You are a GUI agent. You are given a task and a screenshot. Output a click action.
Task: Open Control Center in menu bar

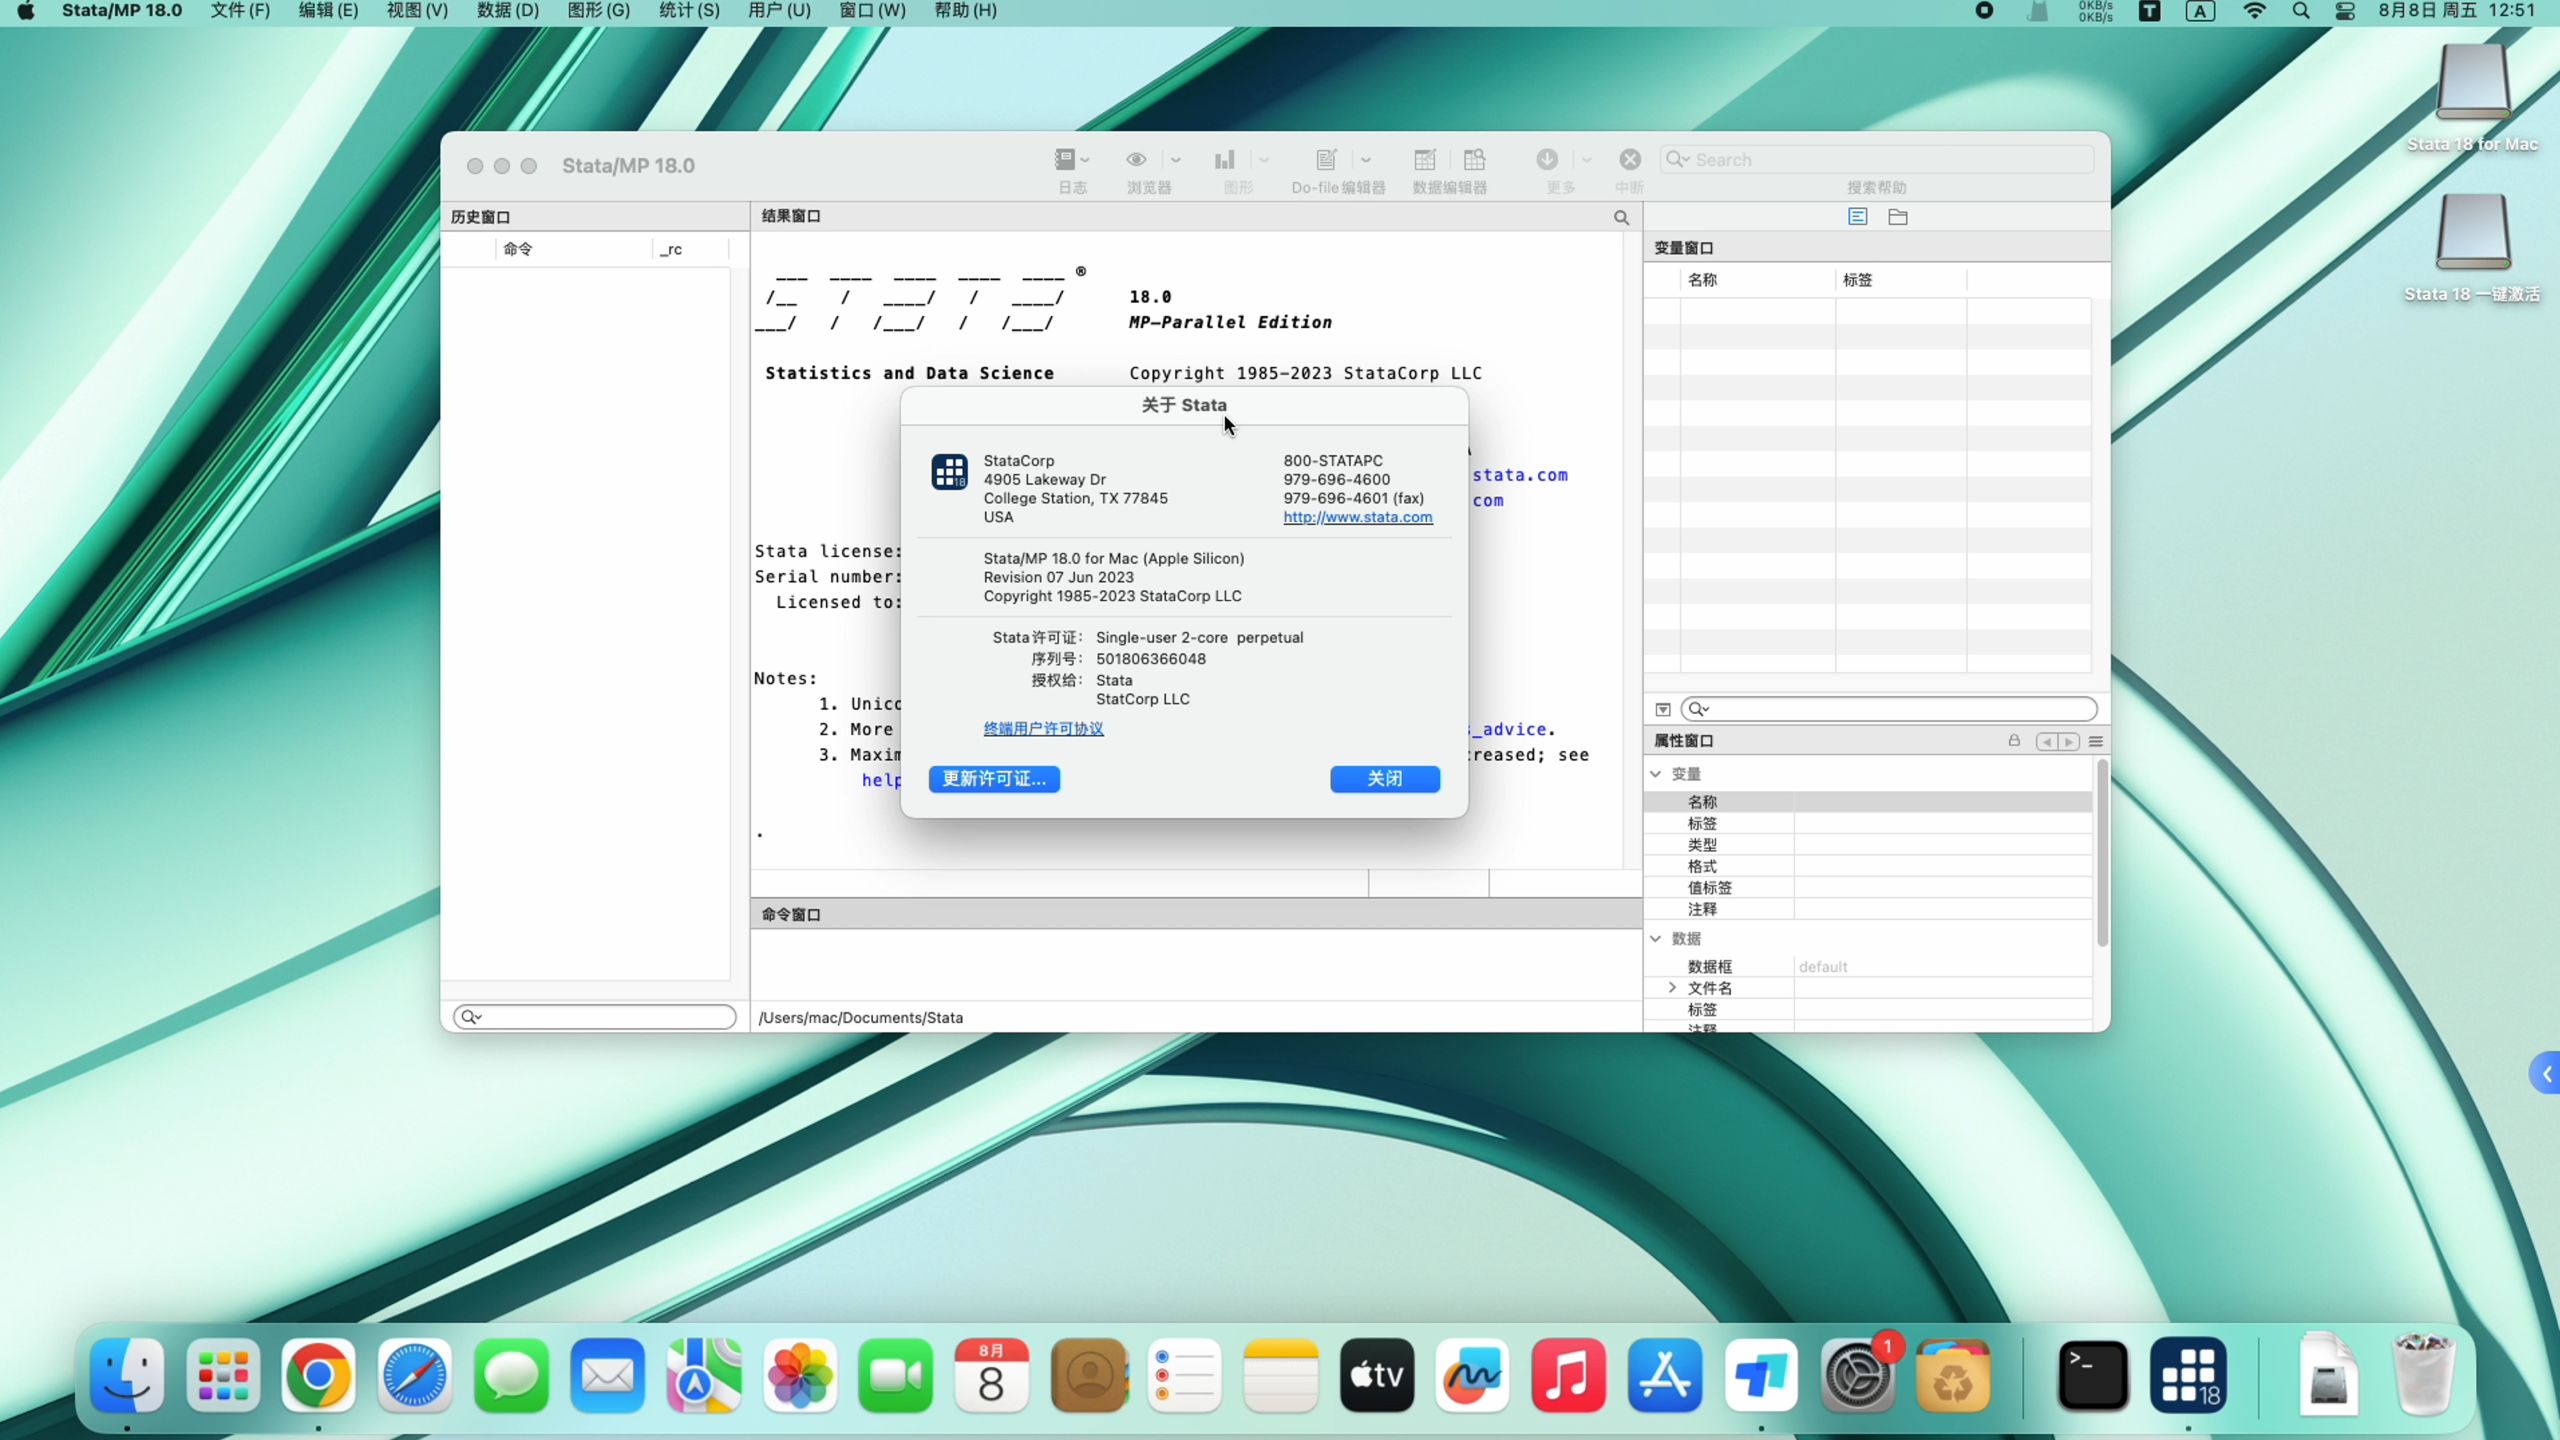point(2345,11)
